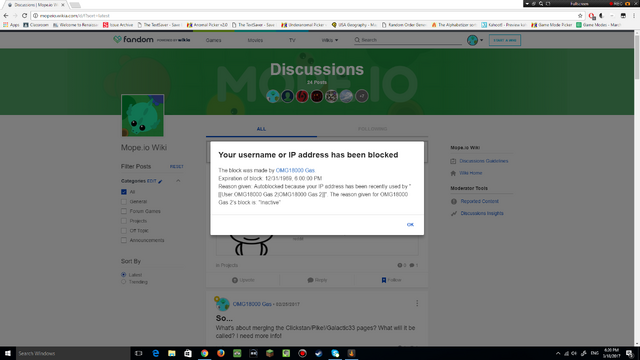
Task: Open the Apps bookmarks shortcut
Action: click(x=11, y=25)
